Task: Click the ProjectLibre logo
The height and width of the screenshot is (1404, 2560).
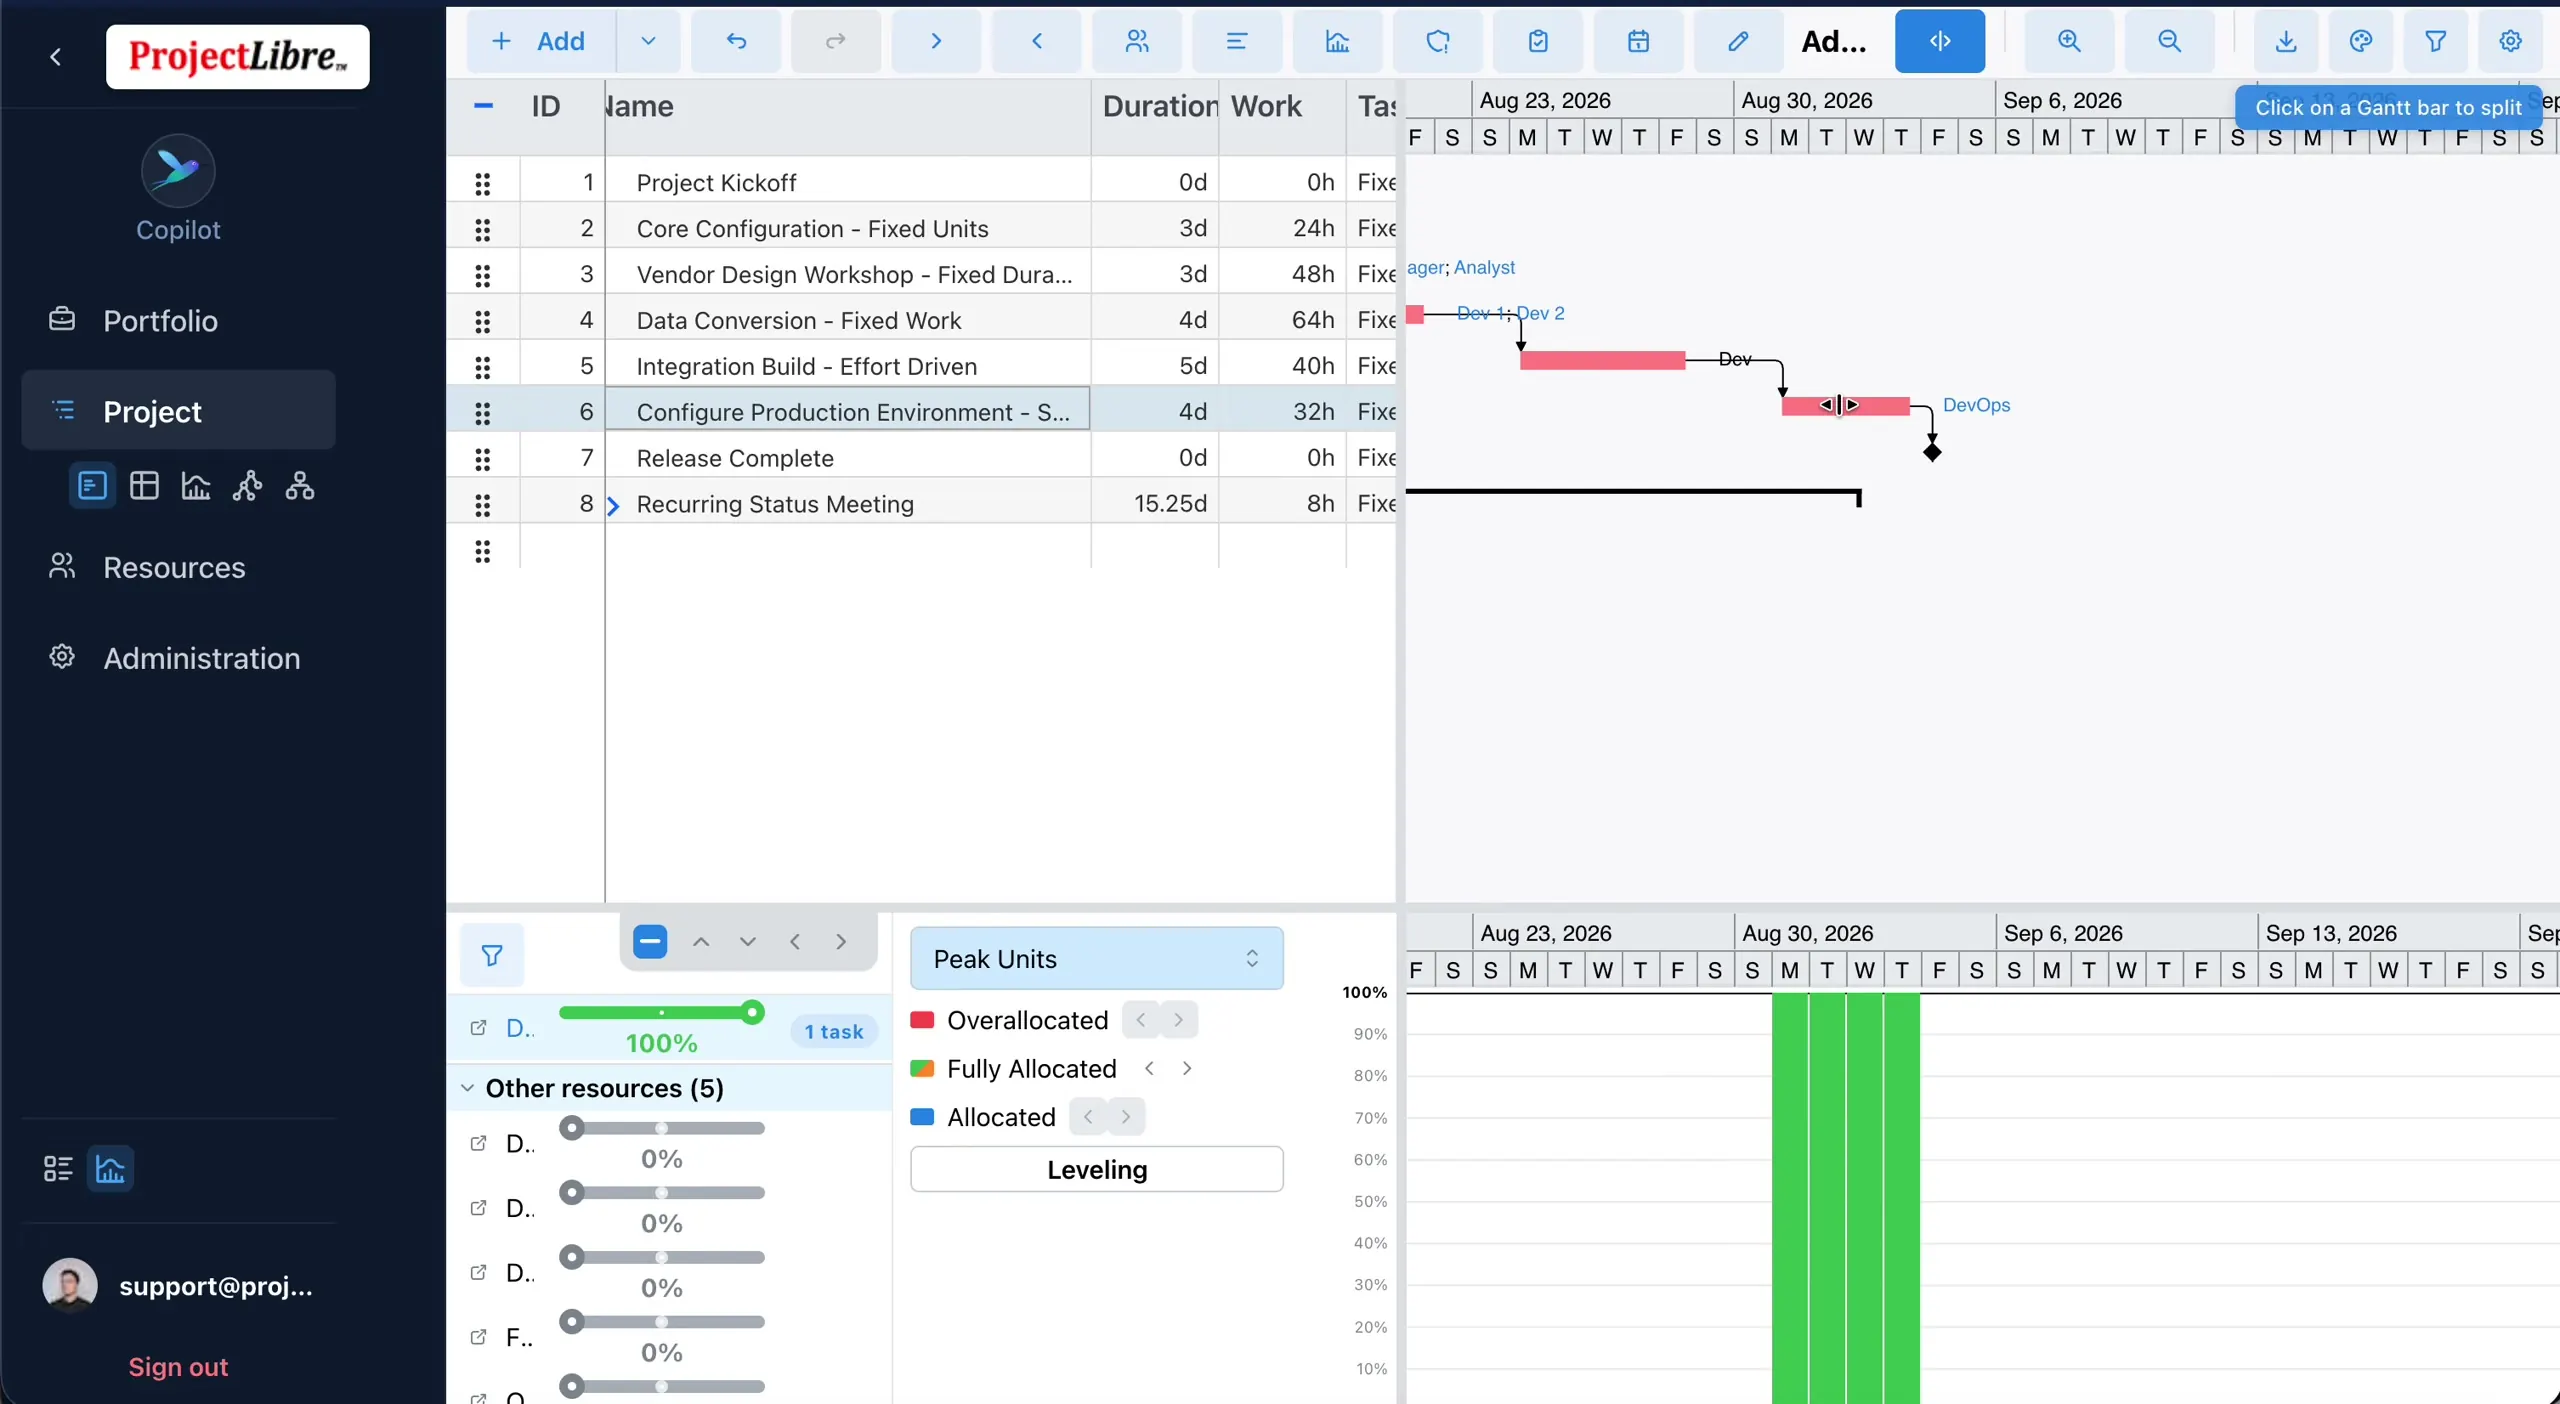Action: click(x=238, y=57)
